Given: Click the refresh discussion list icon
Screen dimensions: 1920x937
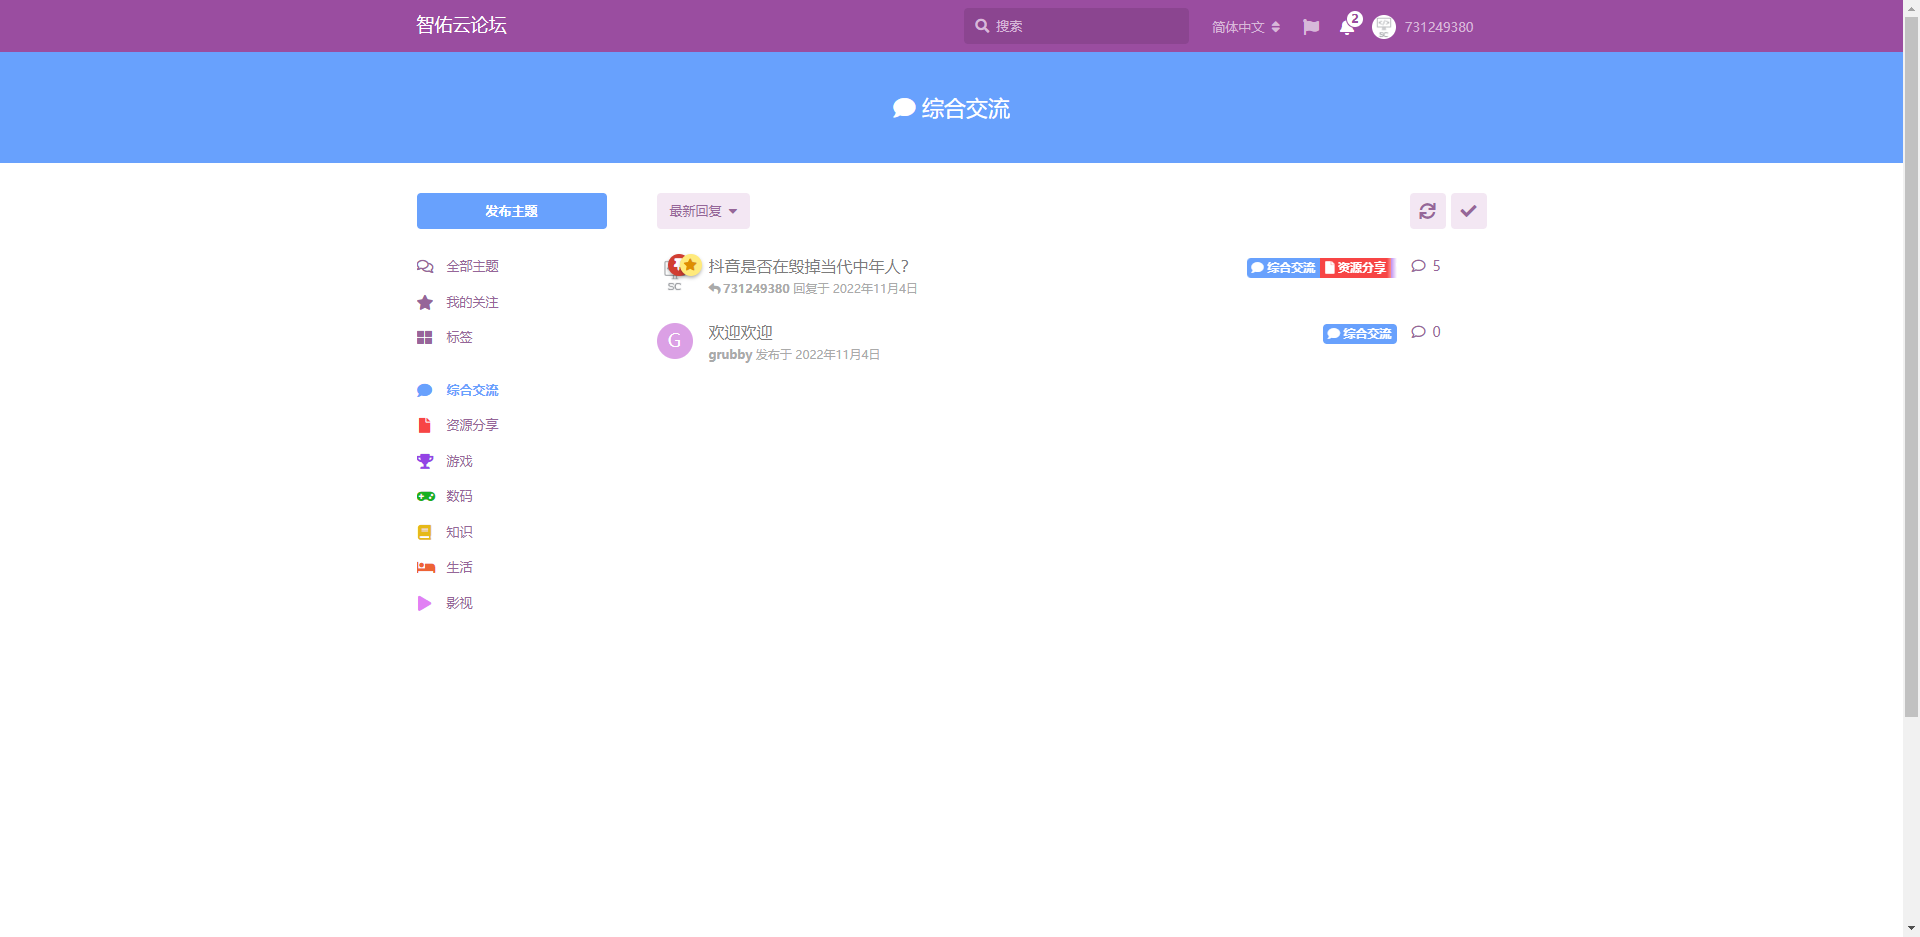Looking at the screenshot, I should (x=1427, y=211).
